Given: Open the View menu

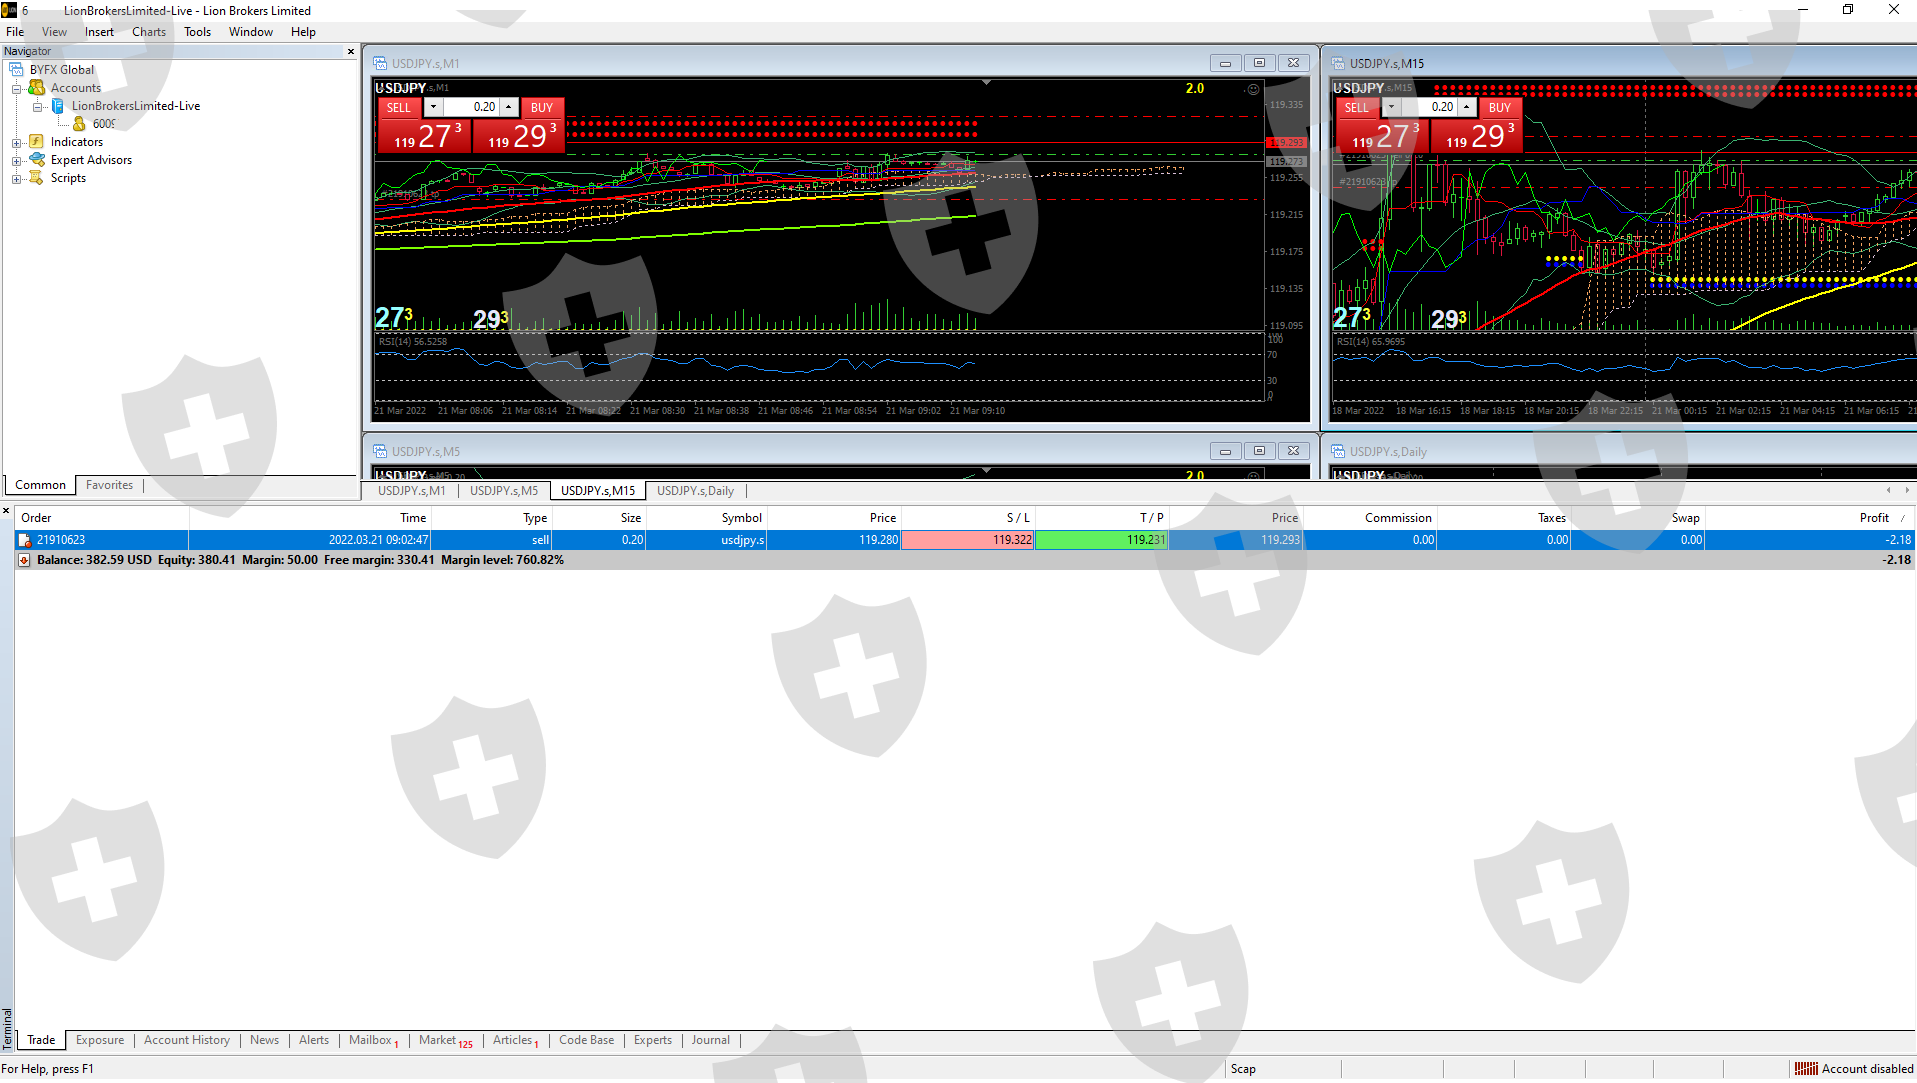Looking at the screenshot, I should pos(54,32).
